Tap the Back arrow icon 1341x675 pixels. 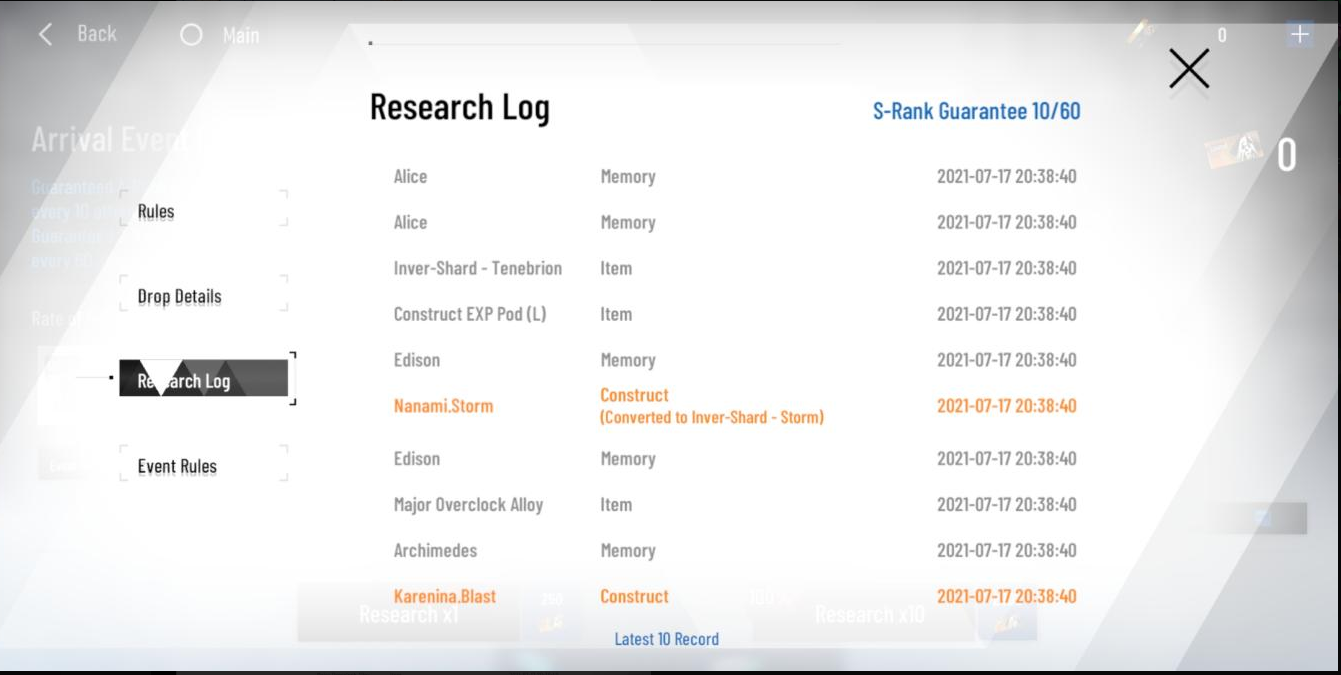coord(45,34)
